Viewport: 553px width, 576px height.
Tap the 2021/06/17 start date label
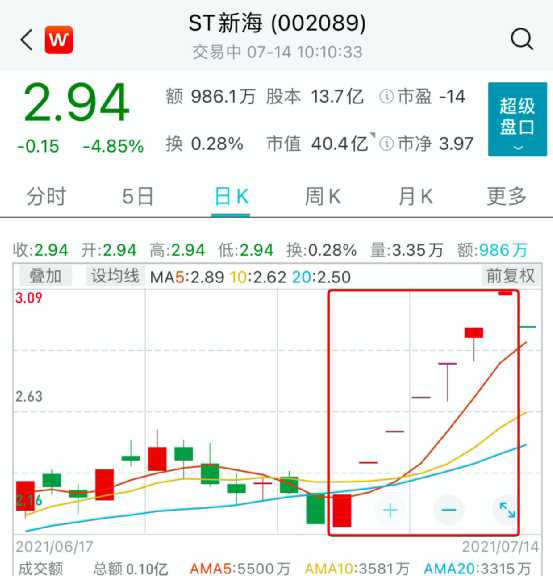54,547
